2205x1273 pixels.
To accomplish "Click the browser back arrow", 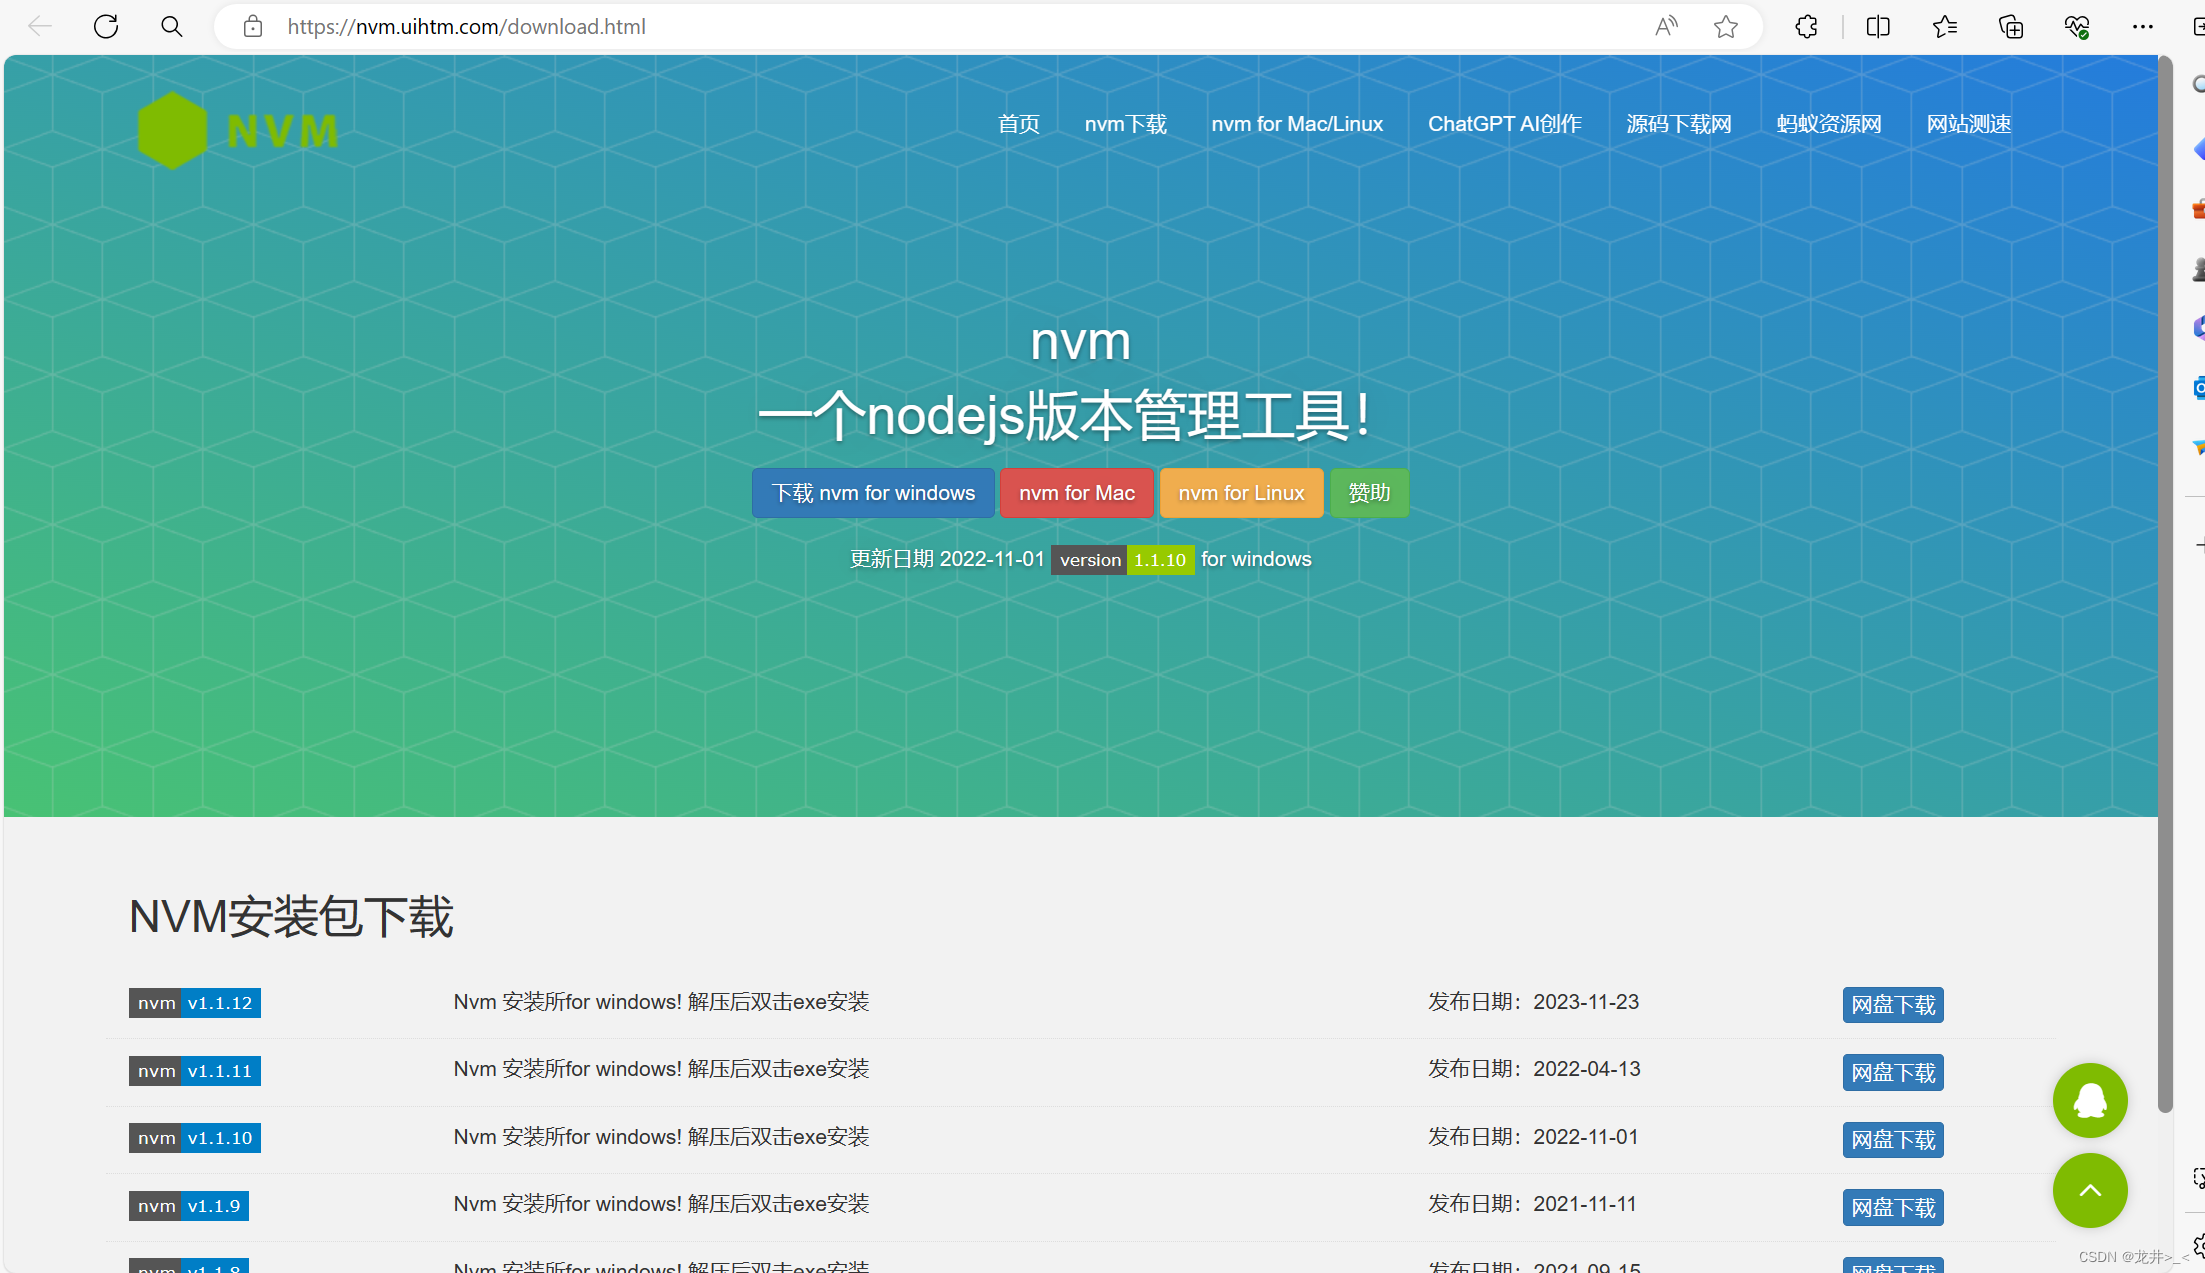I will (x=40, y=27).
